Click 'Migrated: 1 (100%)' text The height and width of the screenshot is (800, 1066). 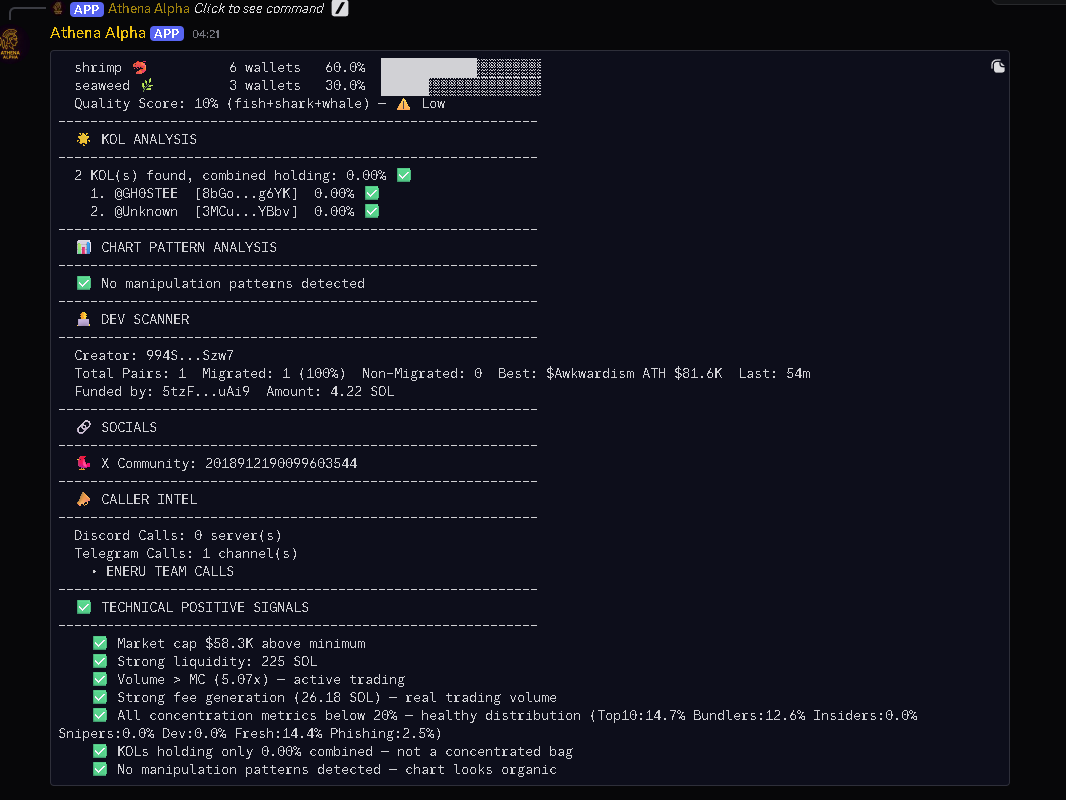pyautogui.click(x=274, y=373)
